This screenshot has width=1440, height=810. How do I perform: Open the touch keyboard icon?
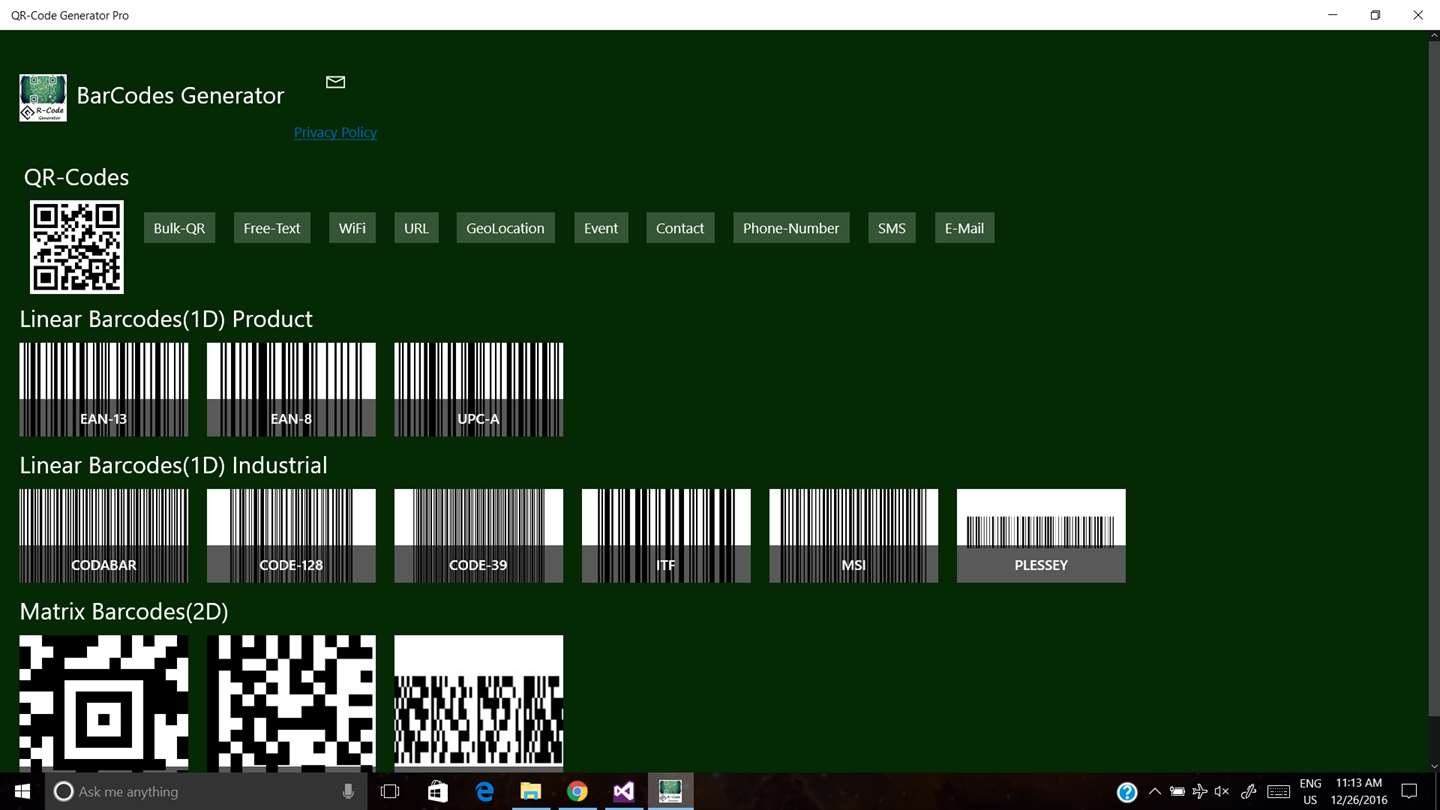1278,791
